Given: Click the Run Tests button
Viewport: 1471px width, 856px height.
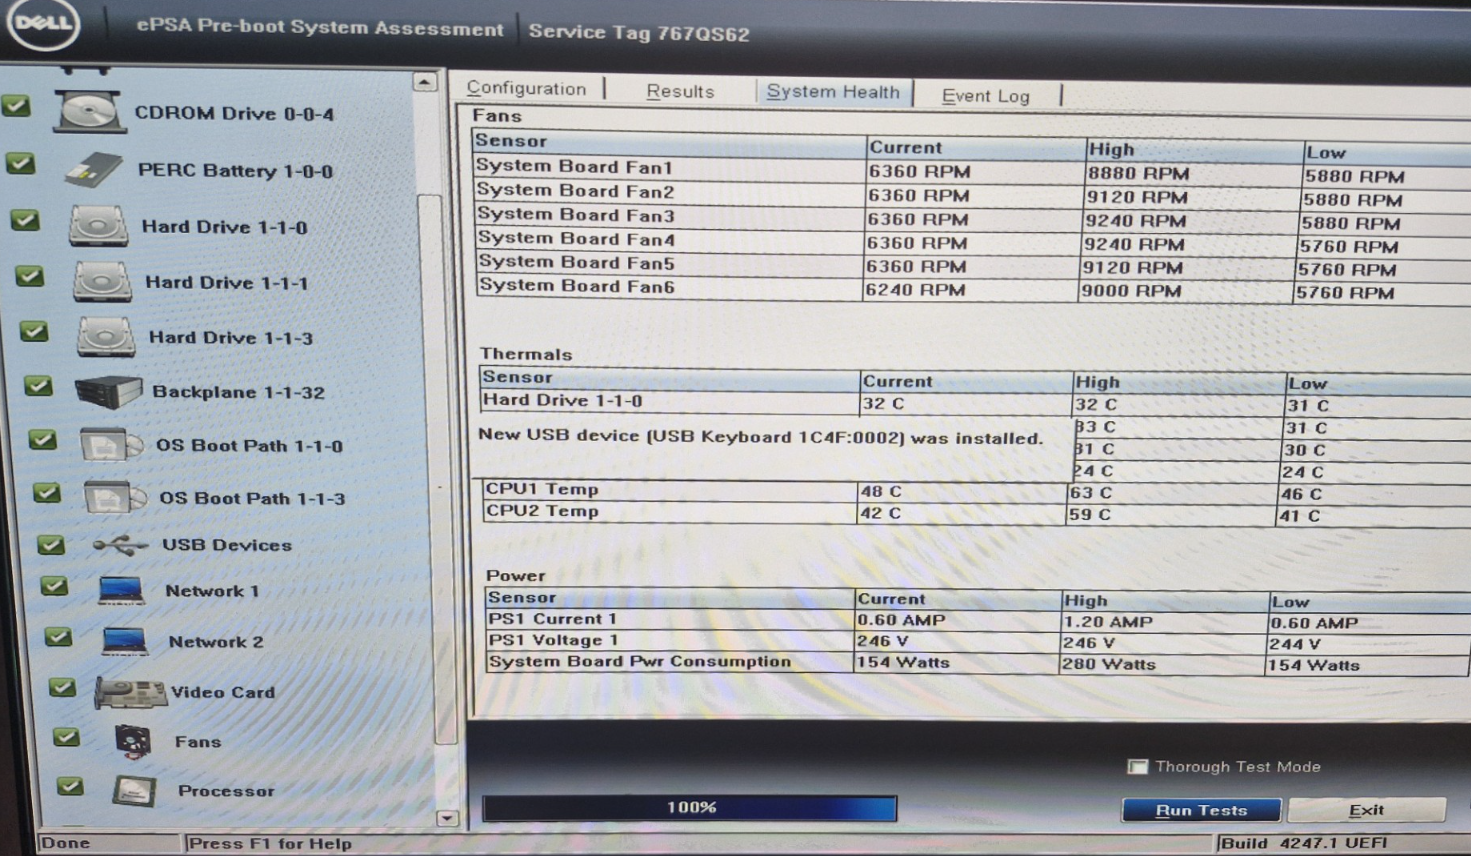Looking at the screenshot, I should pos(1201,810).
